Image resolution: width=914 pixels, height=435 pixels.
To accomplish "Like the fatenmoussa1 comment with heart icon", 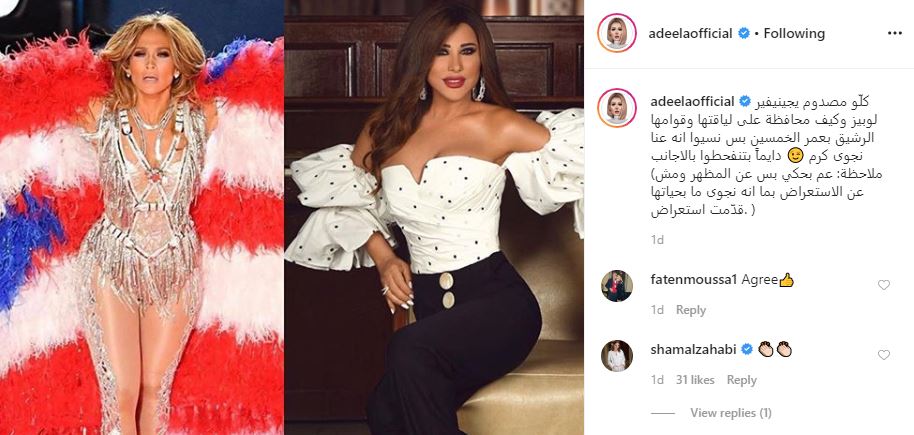I will point(884,285).
